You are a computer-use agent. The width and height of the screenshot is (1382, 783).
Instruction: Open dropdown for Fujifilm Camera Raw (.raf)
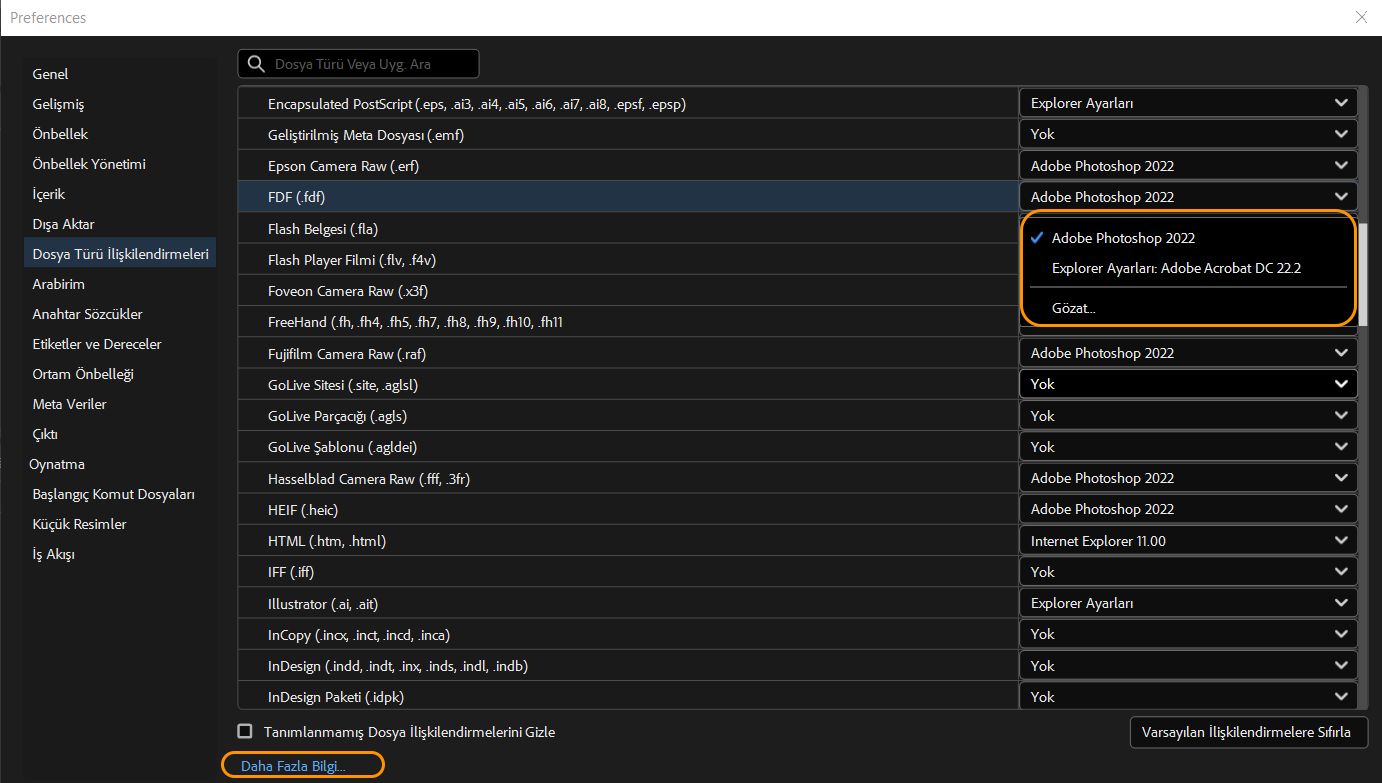coord(1189,353)
